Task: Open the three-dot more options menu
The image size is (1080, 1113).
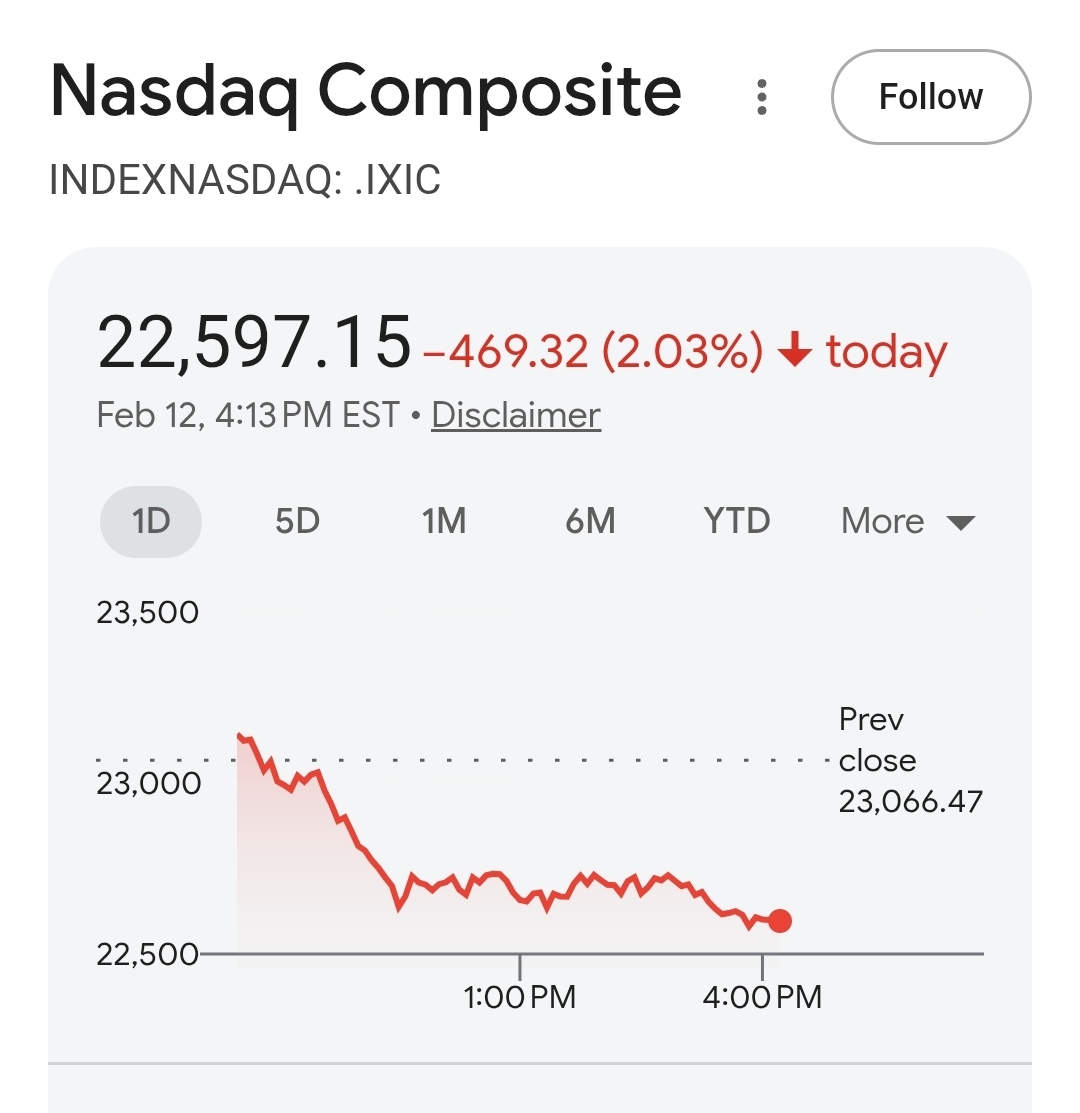Action: [762, 97]
